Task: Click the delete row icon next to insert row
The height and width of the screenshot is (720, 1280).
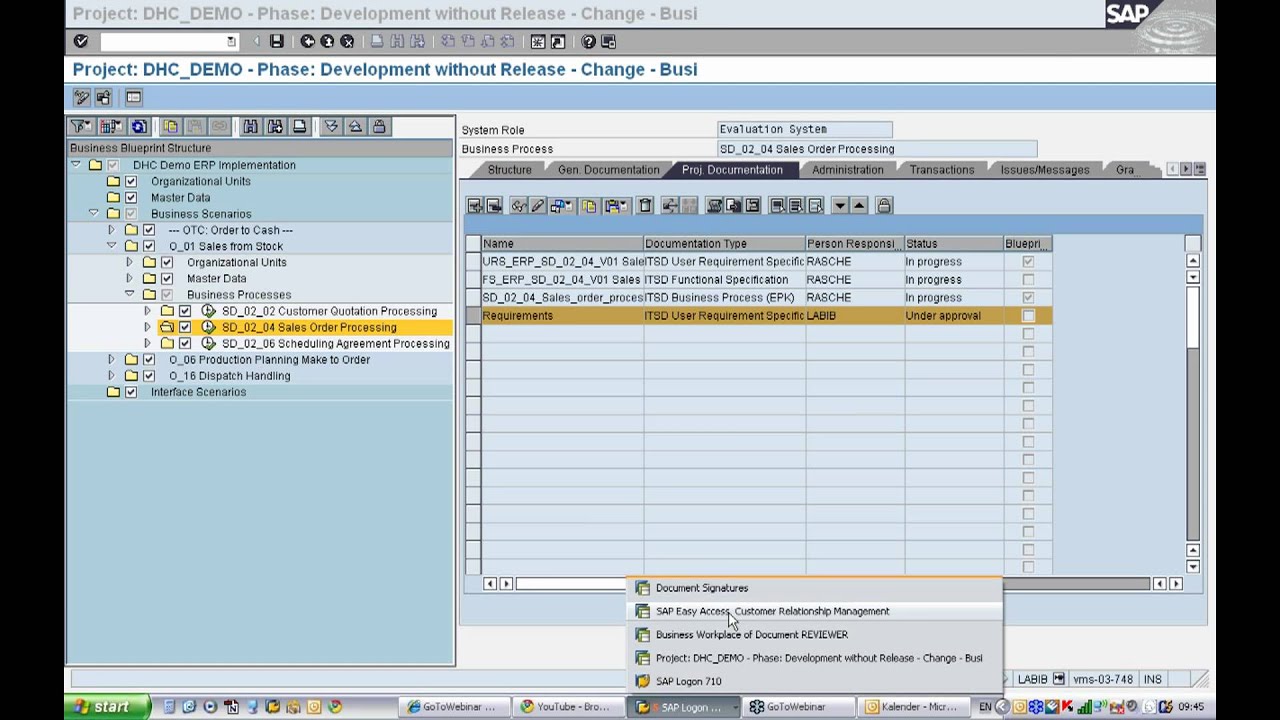Action: 494,206
